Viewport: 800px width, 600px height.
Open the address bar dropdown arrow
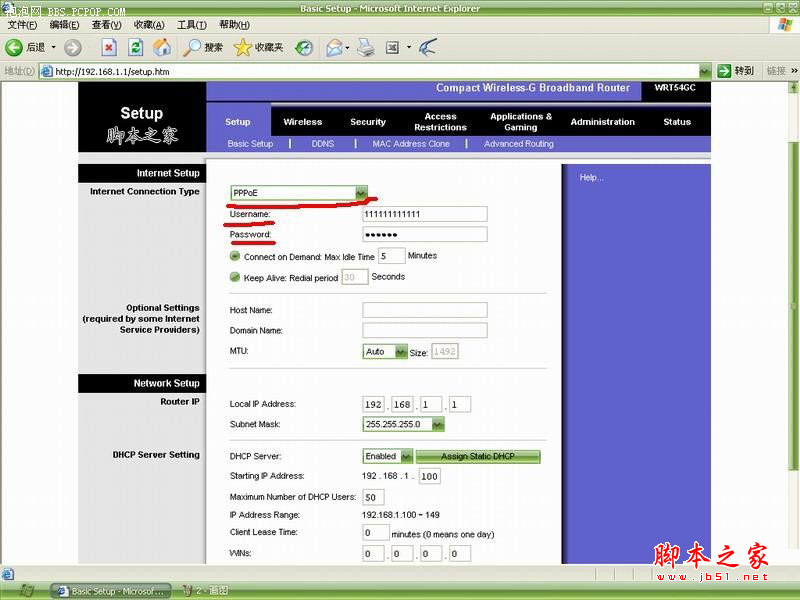(705, 71)
